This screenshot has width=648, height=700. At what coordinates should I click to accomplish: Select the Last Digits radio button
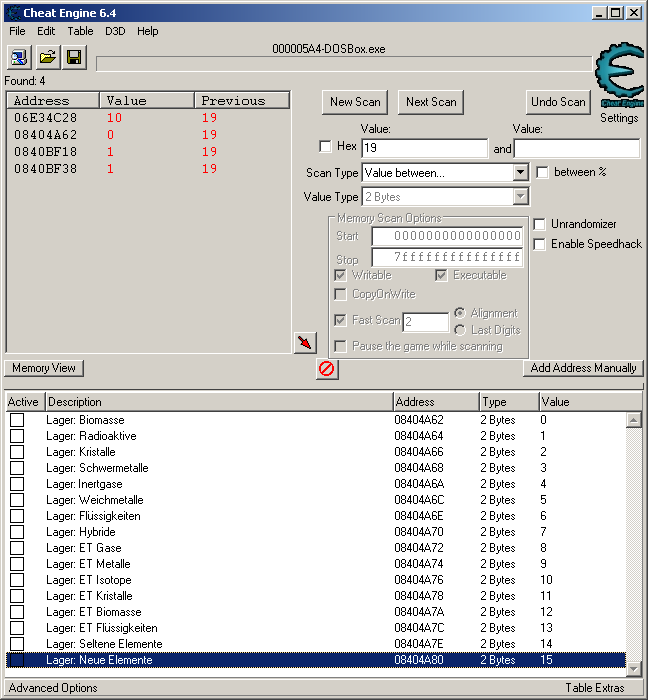click(460, 330)
